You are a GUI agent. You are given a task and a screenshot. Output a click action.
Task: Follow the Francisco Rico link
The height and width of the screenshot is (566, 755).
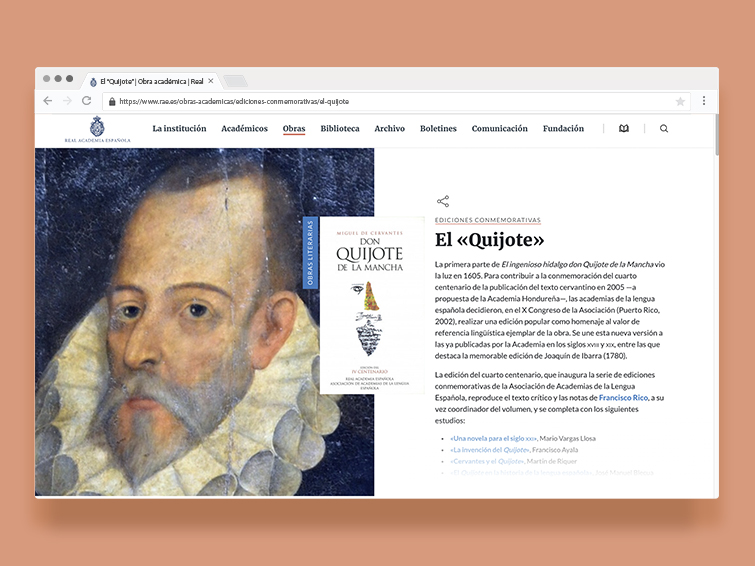[623, 397]
